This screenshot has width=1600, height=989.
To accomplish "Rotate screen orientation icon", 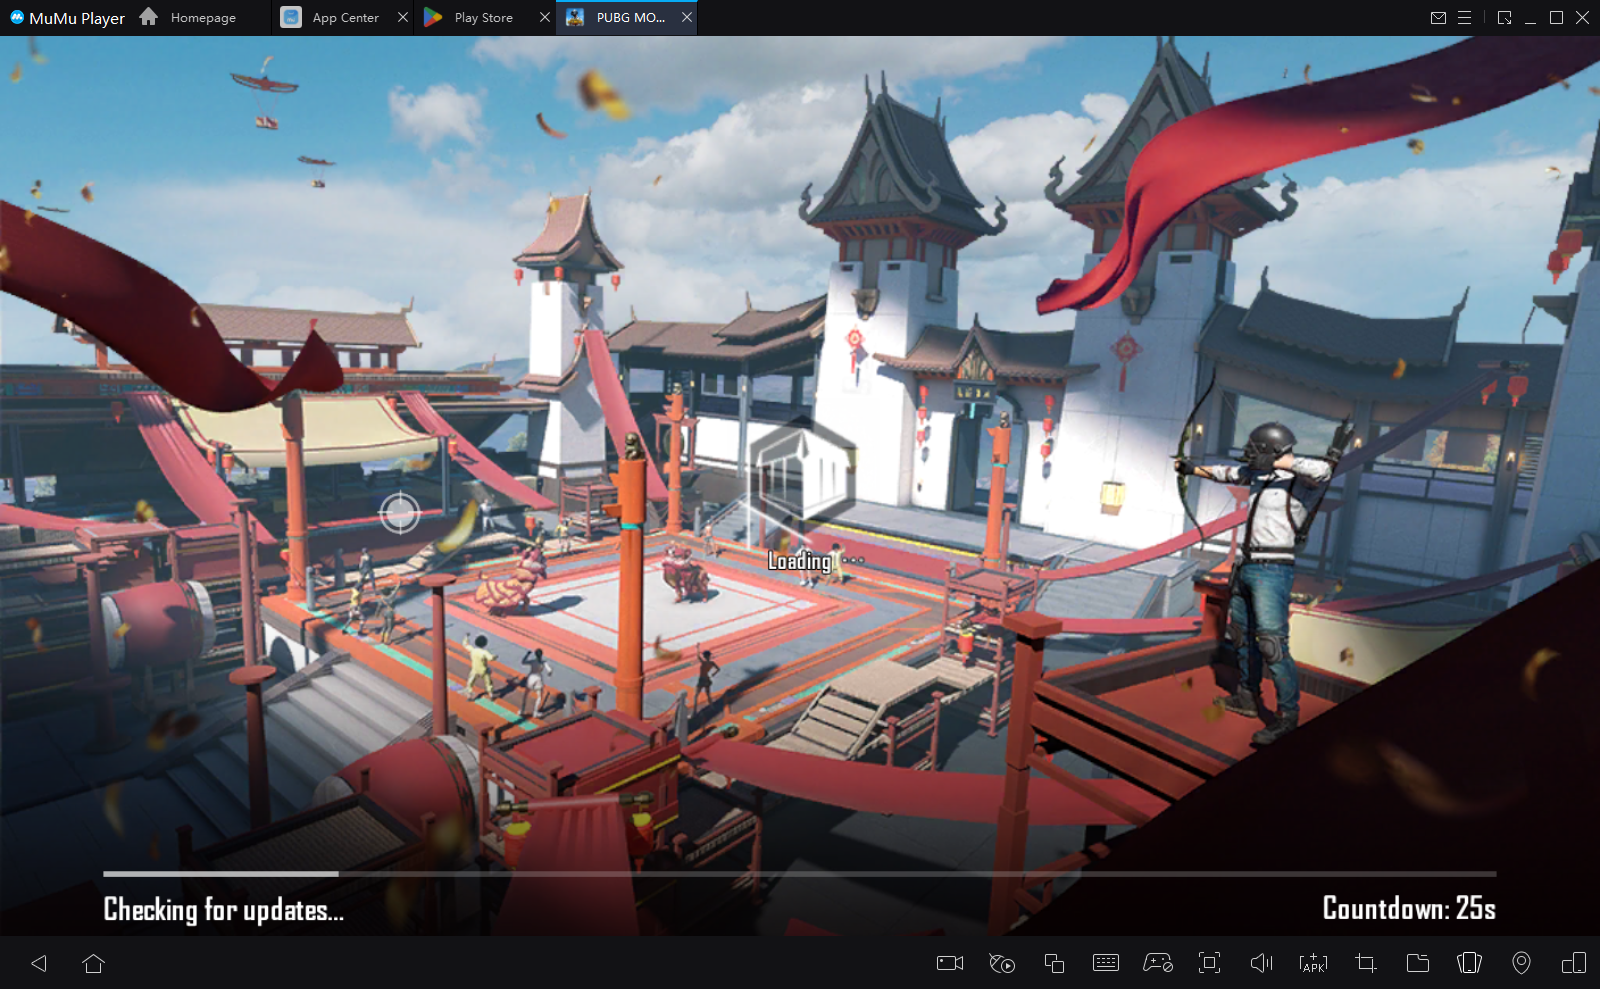I will click(1574, 963).
